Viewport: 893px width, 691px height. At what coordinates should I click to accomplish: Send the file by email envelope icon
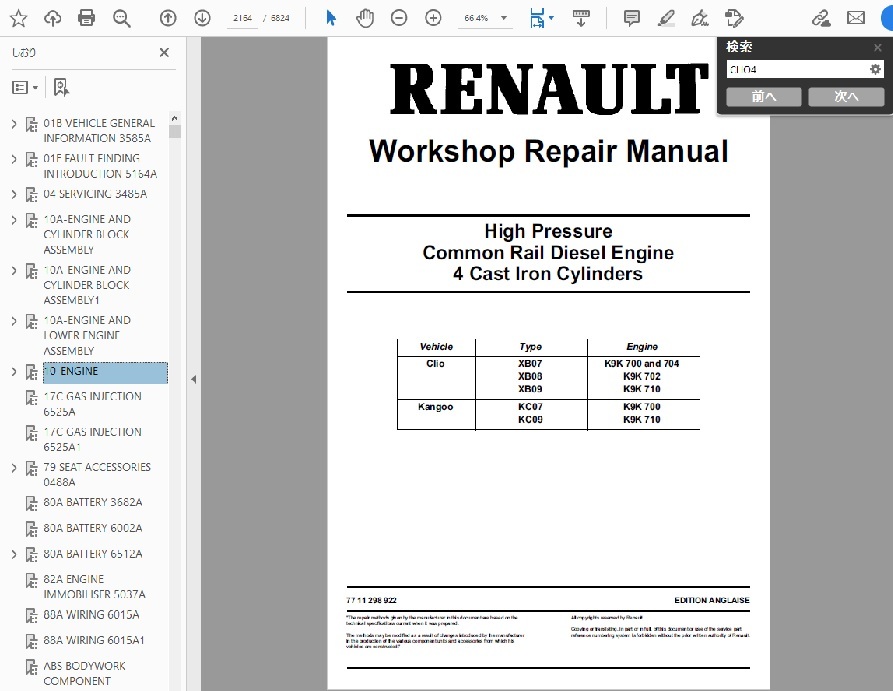855,18
